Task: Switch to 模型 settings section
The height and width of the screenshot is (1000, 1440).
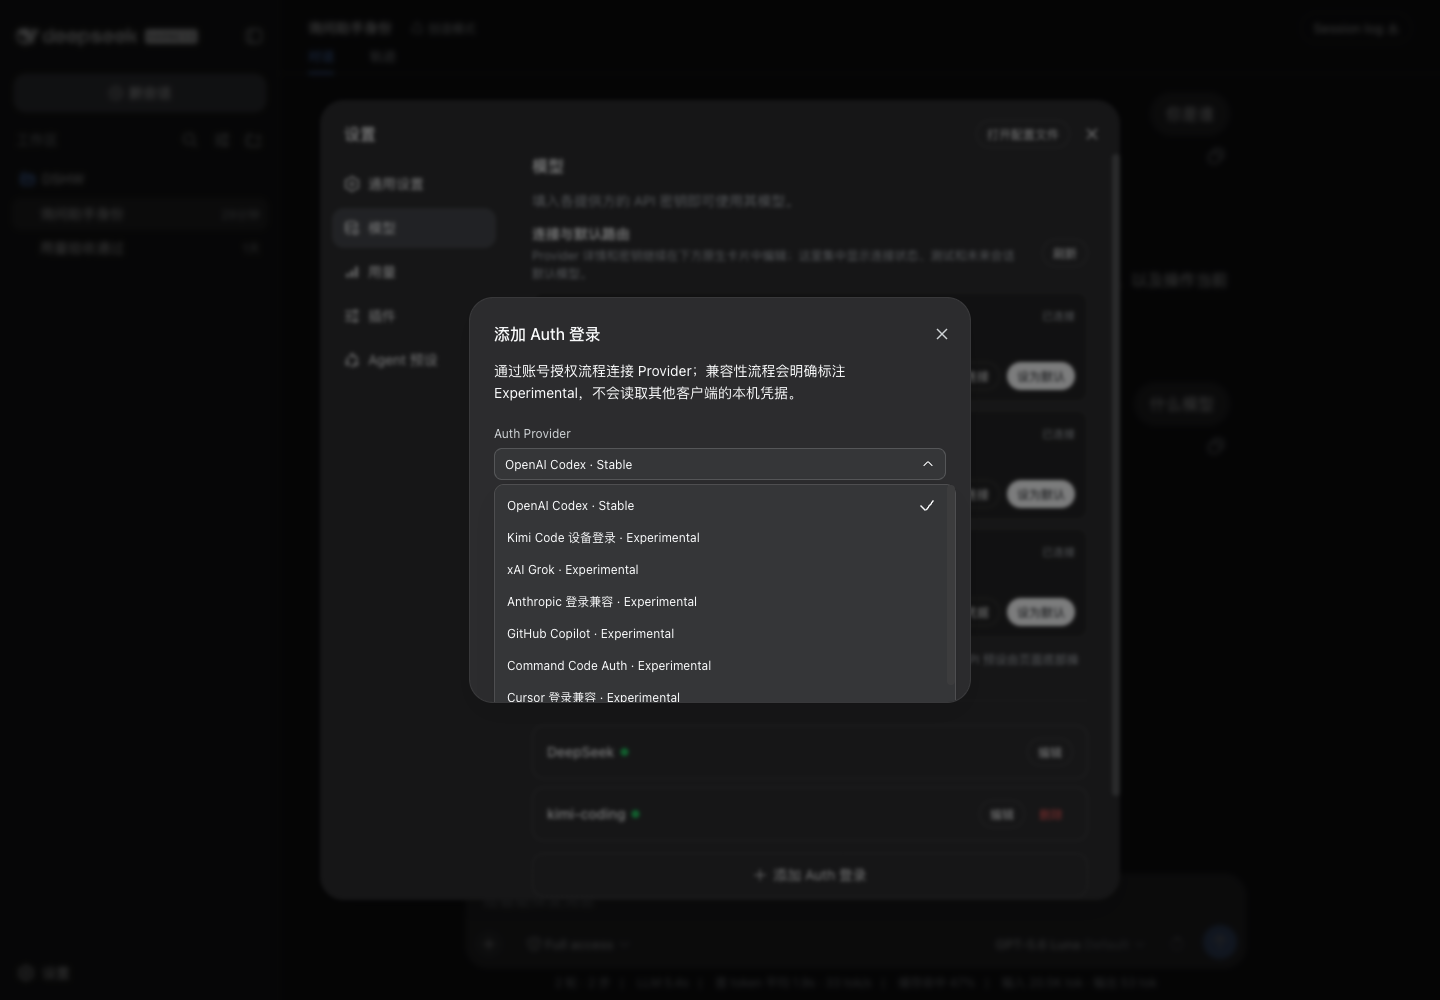Action: [414, 228]
